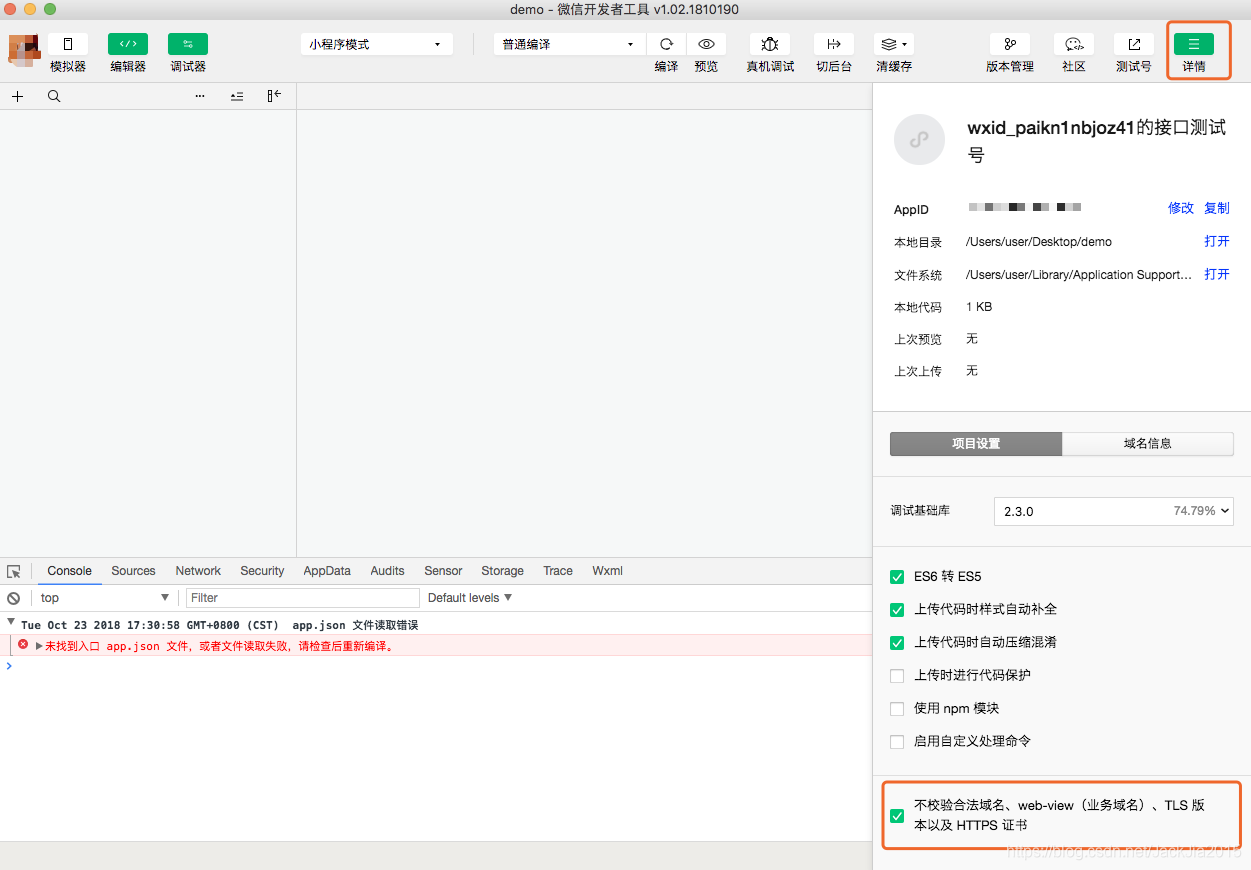Screen dimensions: 1251x870
Task: Switch to the Sources tab
Action: point(134,571)
